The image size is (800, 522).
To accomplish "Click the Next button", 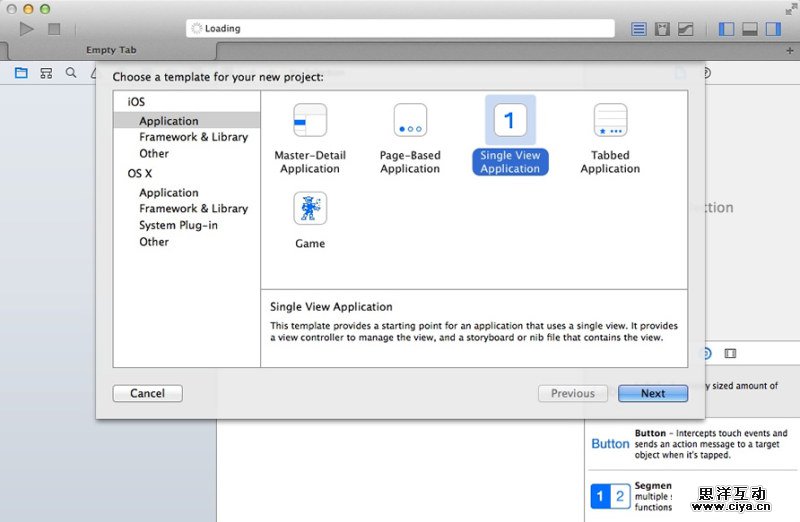I will click(653, 393).
